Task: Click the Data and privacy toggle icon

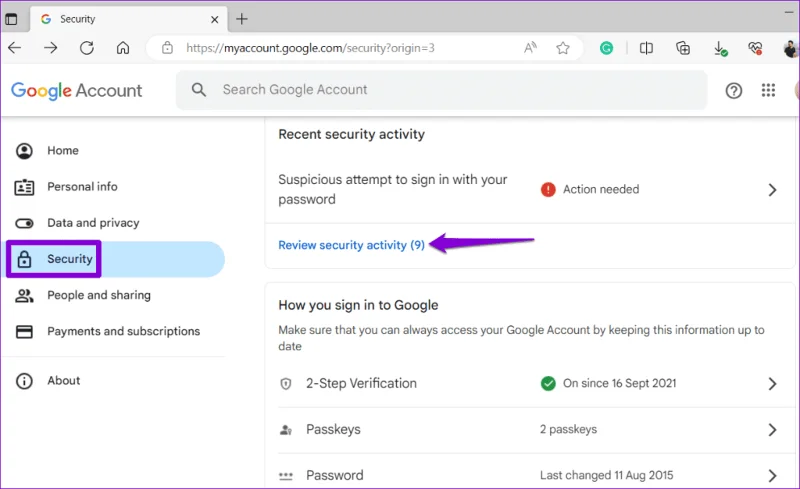Action: click(24, 224)
